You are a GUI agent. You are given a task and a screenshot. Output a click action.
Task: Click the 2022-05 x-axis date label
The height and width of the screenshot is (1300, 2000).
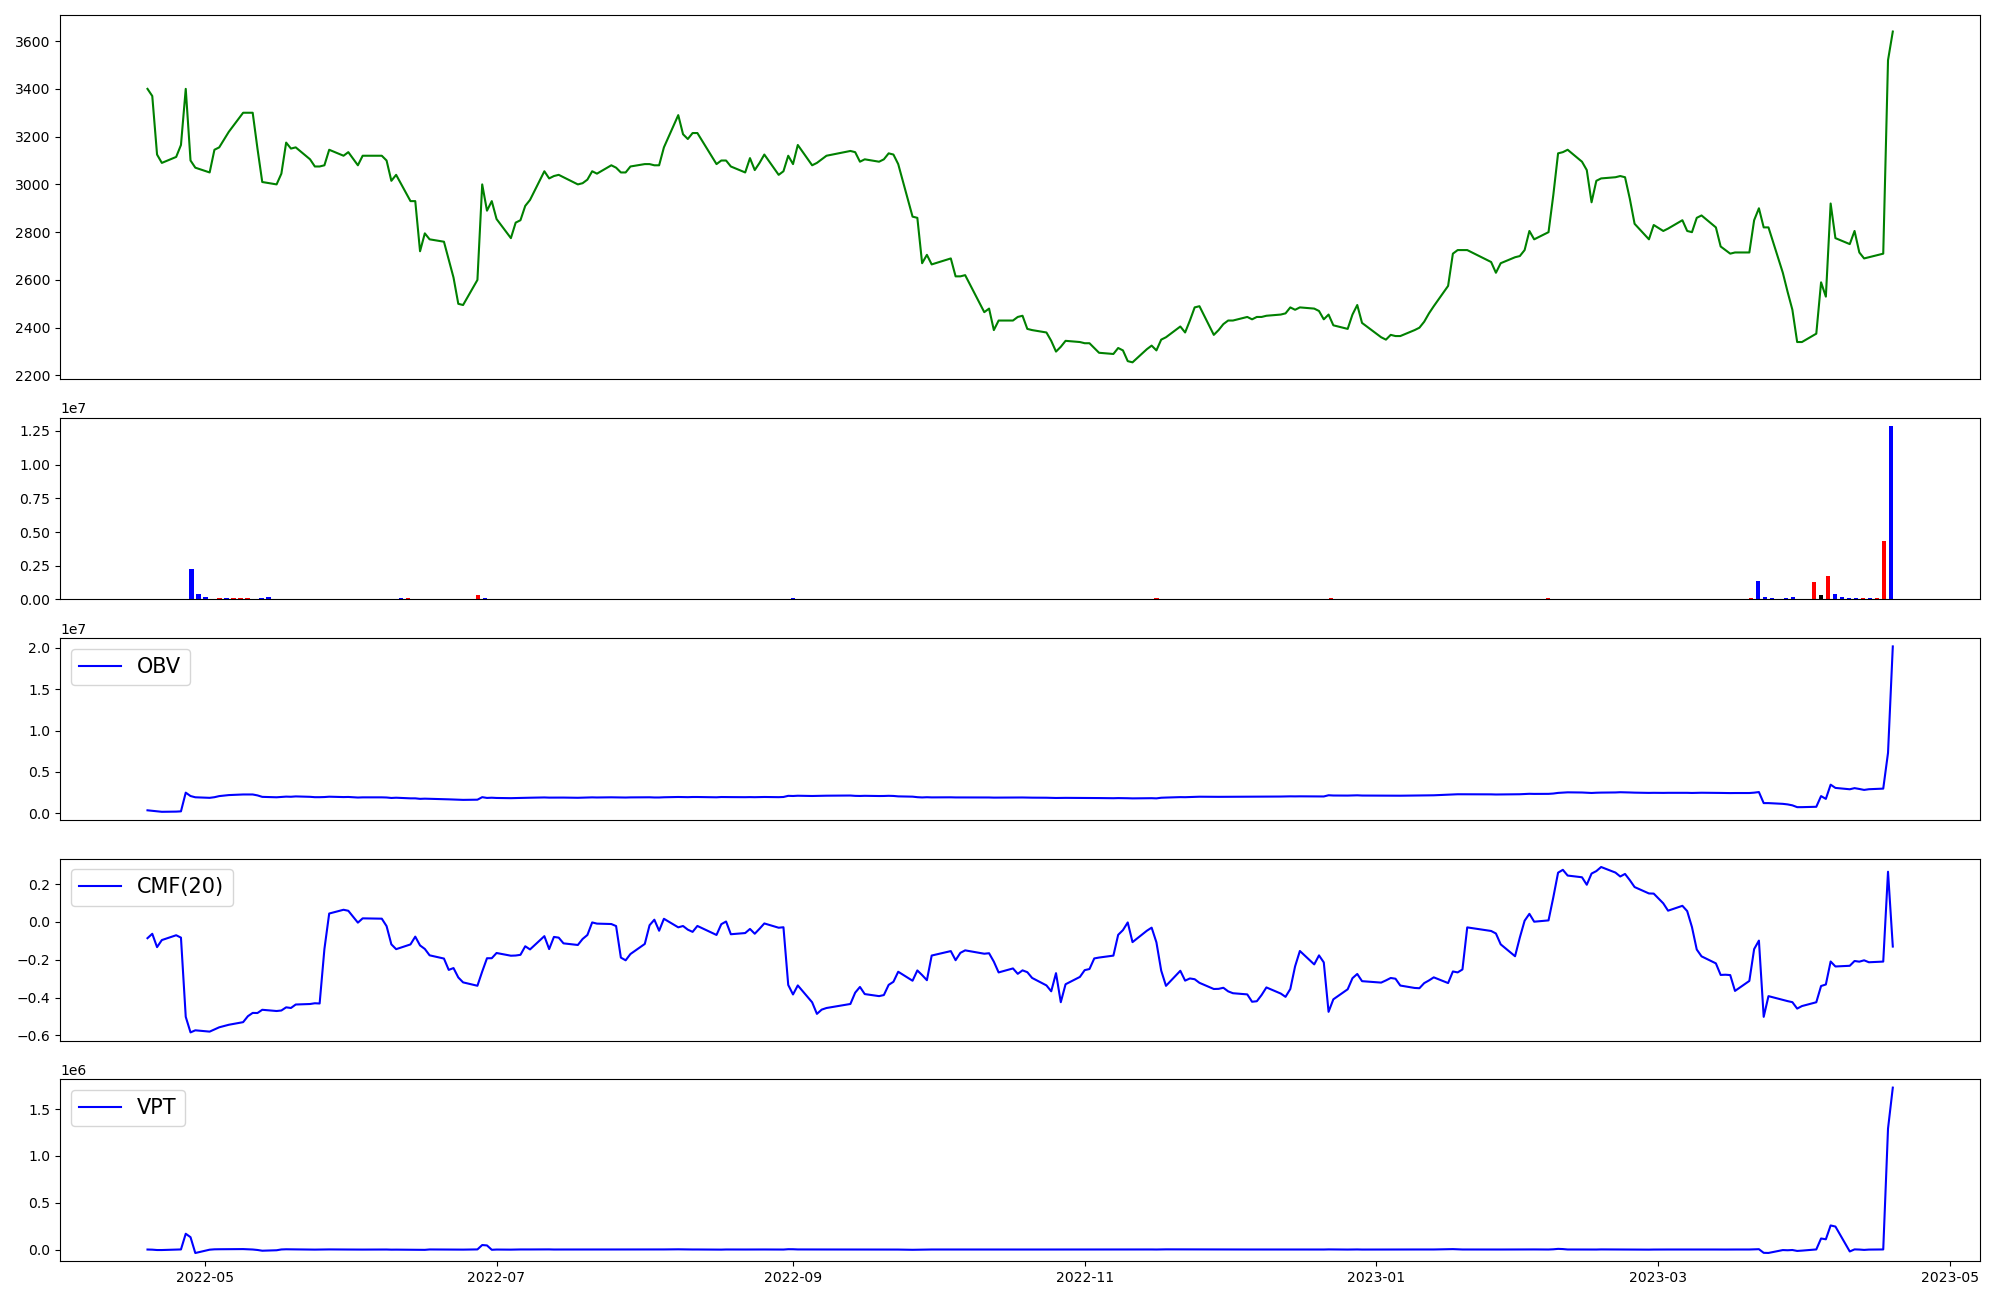point(205,1277)
